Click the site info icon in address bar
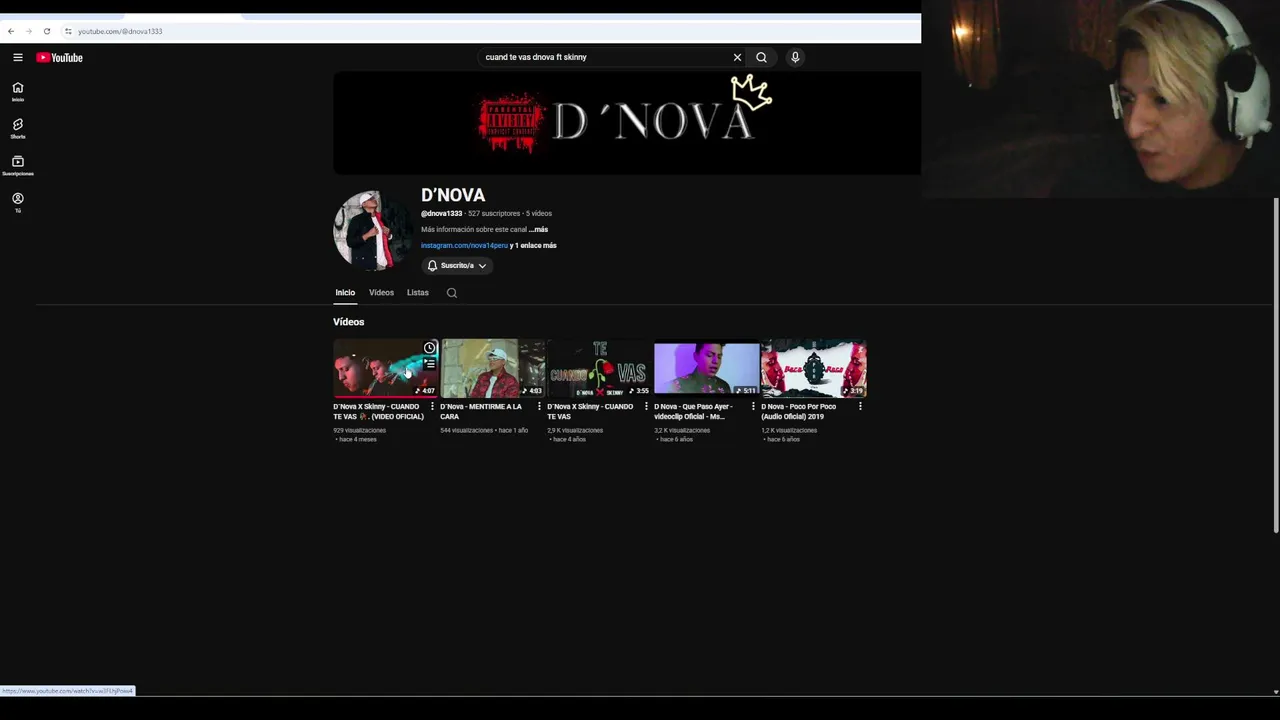 coord(68,31)
